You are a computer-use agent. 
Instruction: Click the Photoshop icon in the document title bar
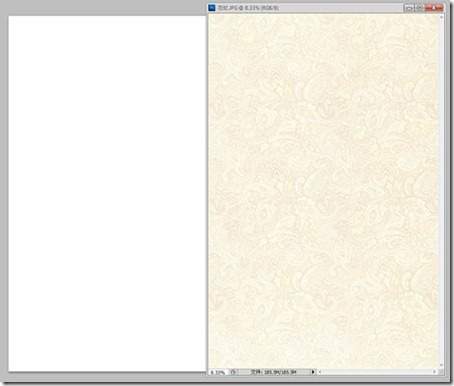click(x=212, y=7)
